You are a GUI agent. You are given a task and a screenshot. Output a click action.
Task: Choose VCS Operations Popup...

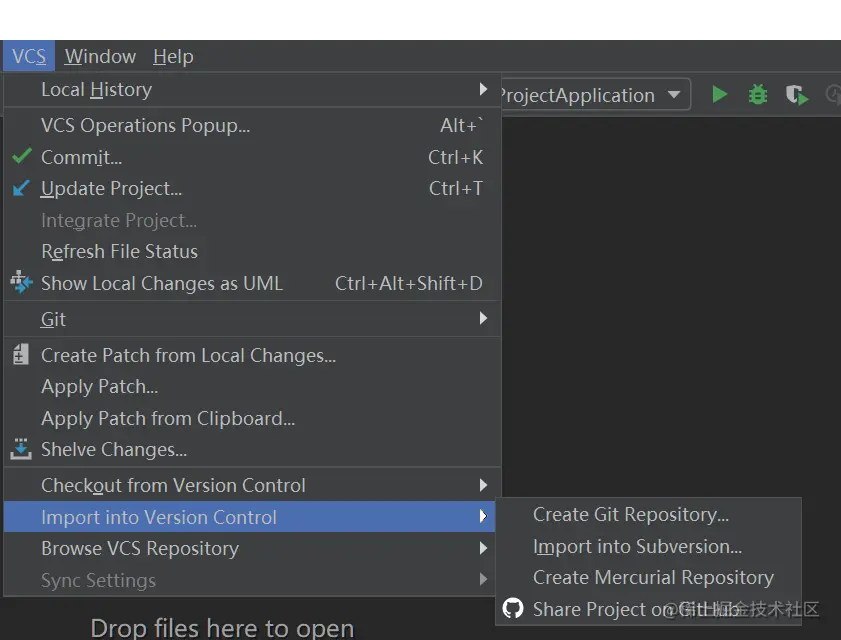252,125
